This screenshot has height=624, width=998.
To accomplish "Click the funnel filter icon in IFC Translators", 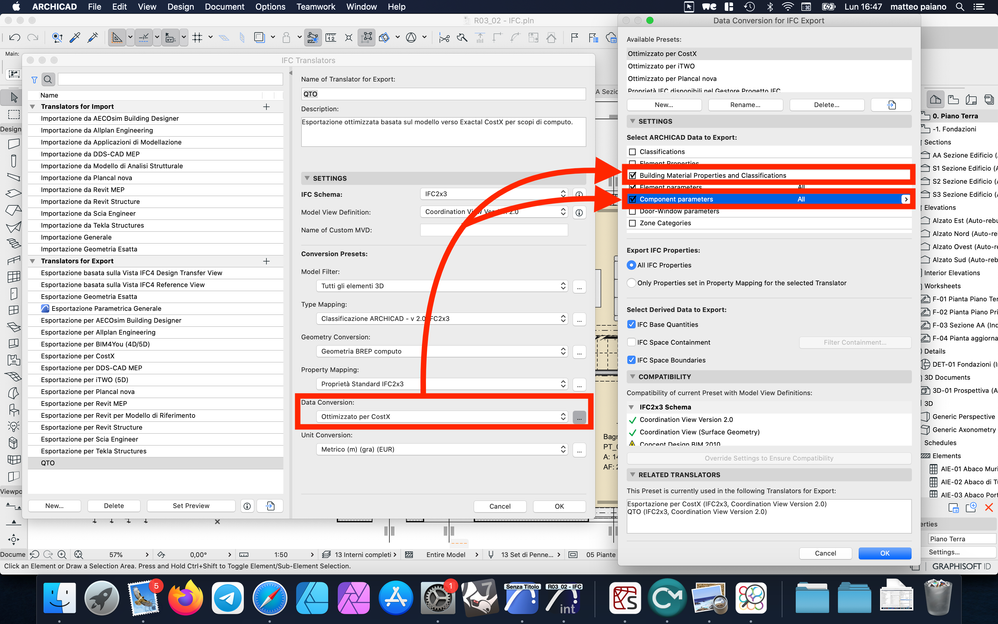I will tap(34, 80).
